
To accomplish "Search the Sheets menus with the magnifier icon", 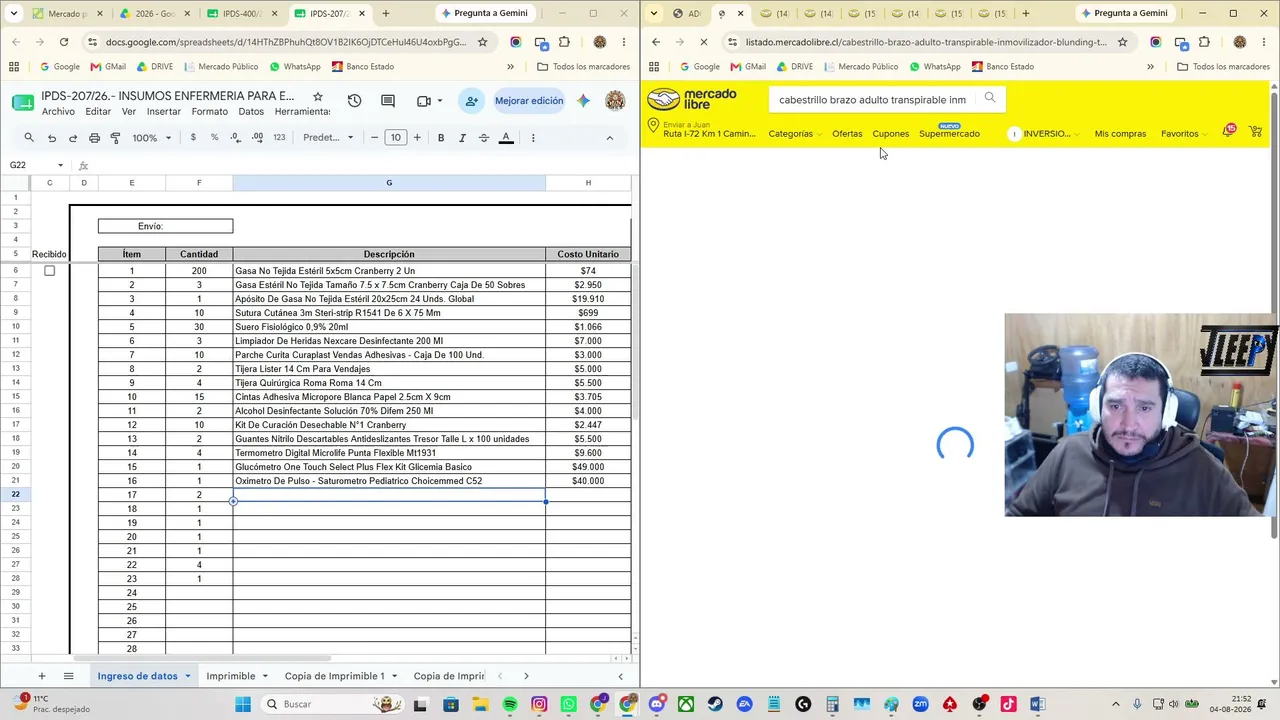I will (x=29, y=138).
